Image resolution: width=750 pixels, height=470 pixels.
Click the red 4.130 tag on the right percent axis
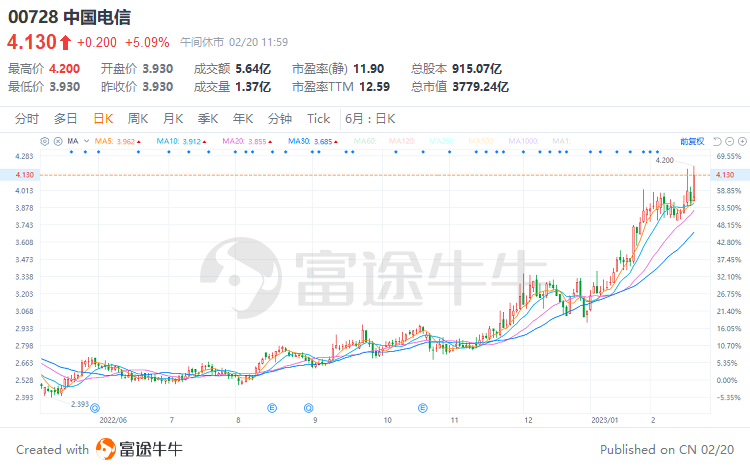[725, 175]
